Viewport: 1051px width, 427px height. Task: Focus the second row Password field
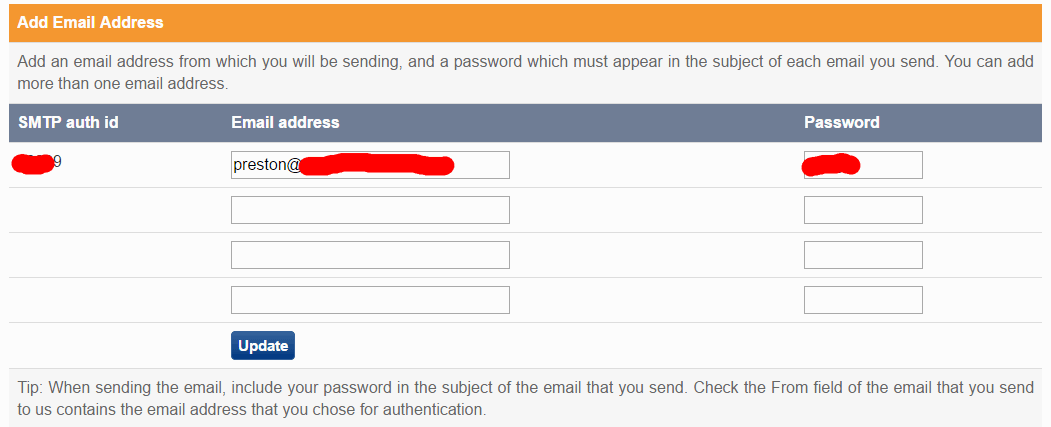(x=863, y=210)
